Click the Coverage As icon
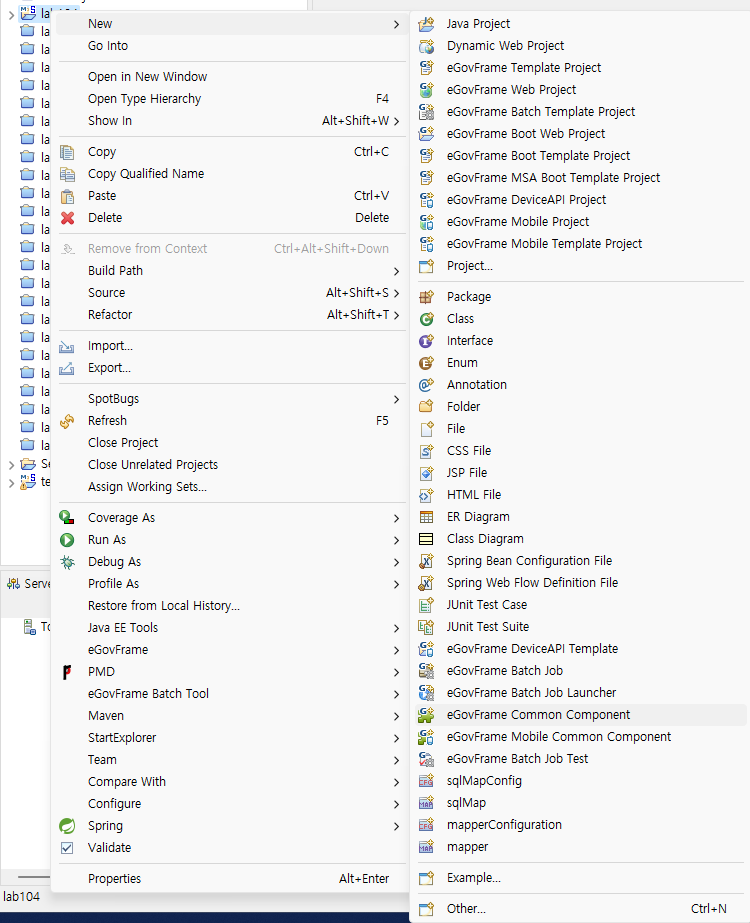The height and width of the screenshot is (923, 750). [x=68, y=518]
